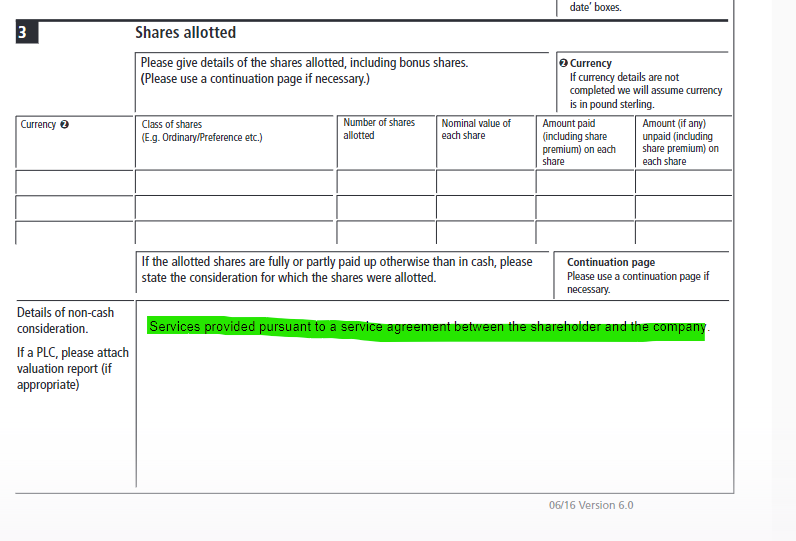This screenshot has width=796, height=541.
Task: Click the 'Continuation page' heading
Action: [611, 263]
